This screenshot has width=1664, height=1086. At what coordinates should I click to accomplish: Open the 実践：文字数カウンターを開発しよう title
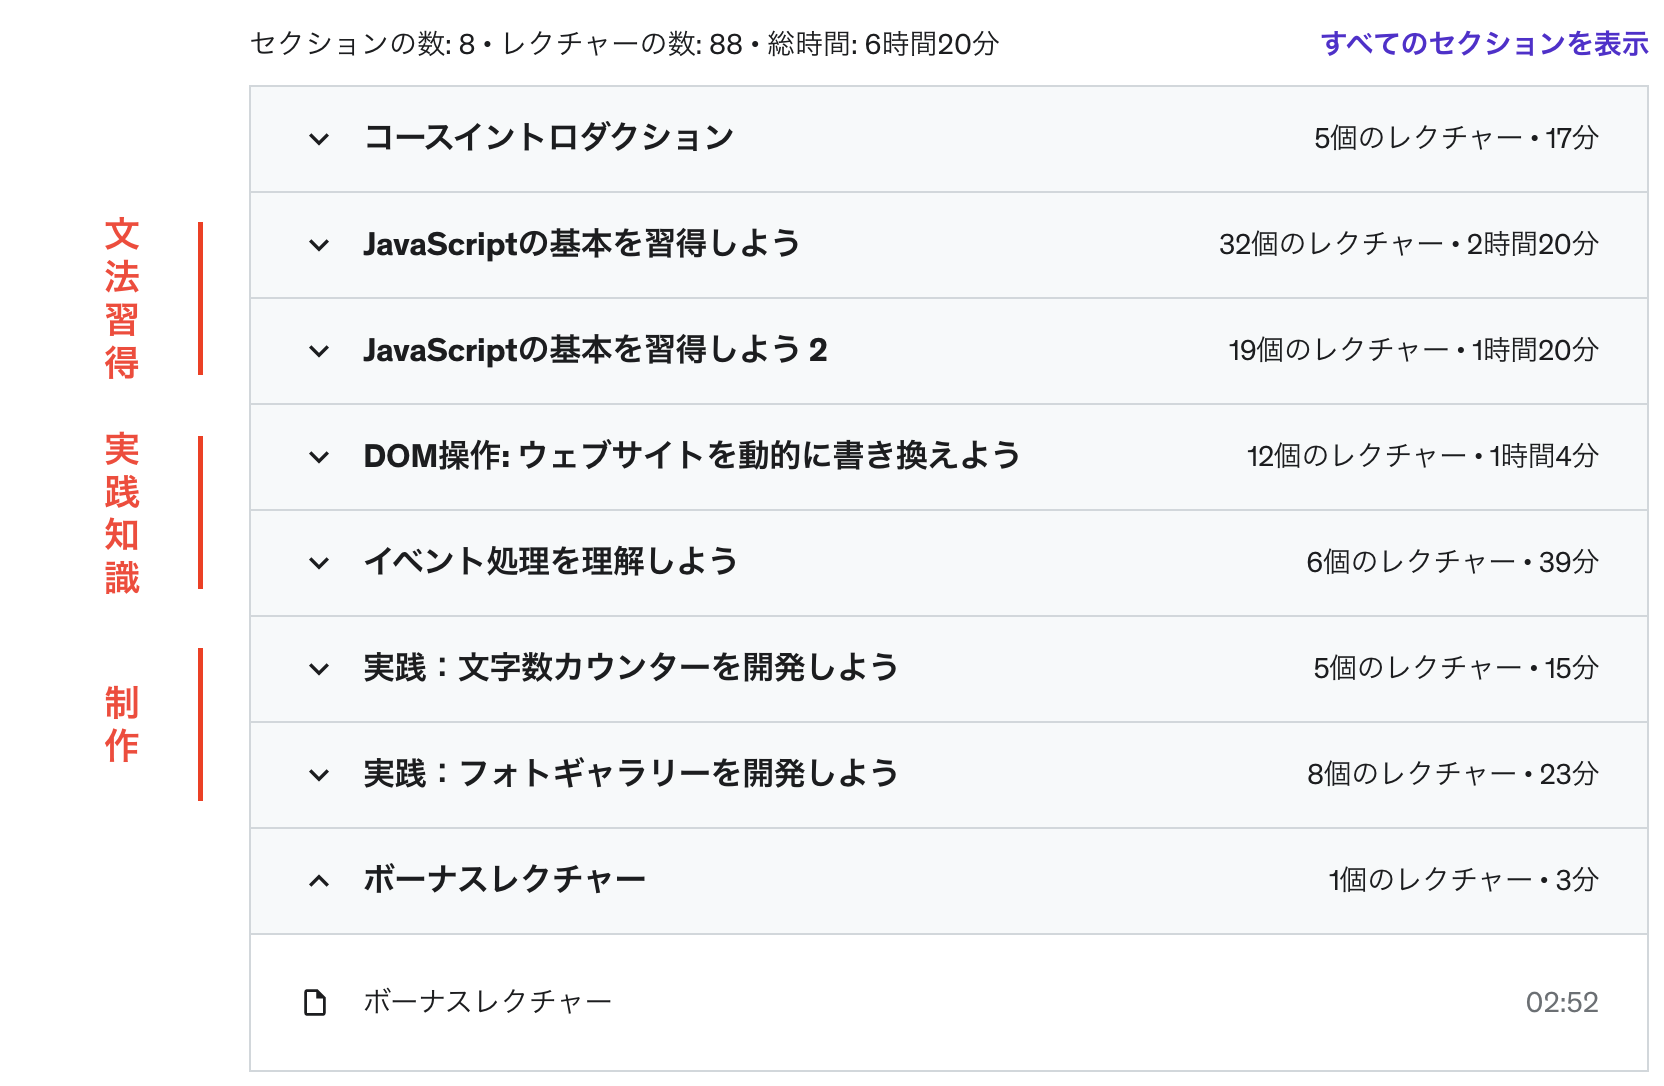pos(631,668)
